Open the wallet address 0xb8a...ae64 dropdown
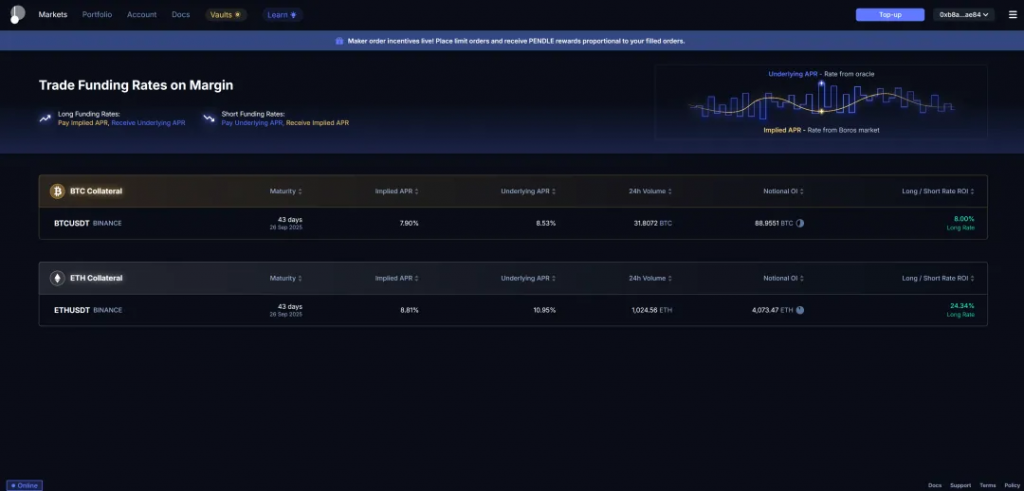 coord(964,15)
